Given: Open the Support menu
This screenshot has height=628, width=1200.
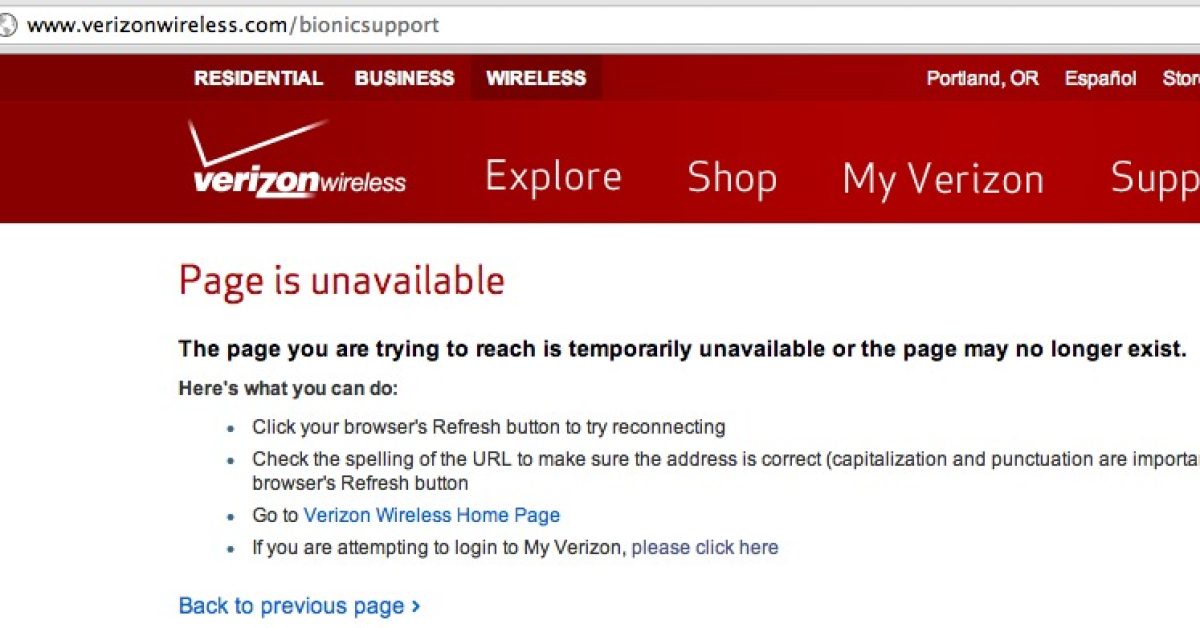Looking at the screenshot, I should pos(1155,179).
